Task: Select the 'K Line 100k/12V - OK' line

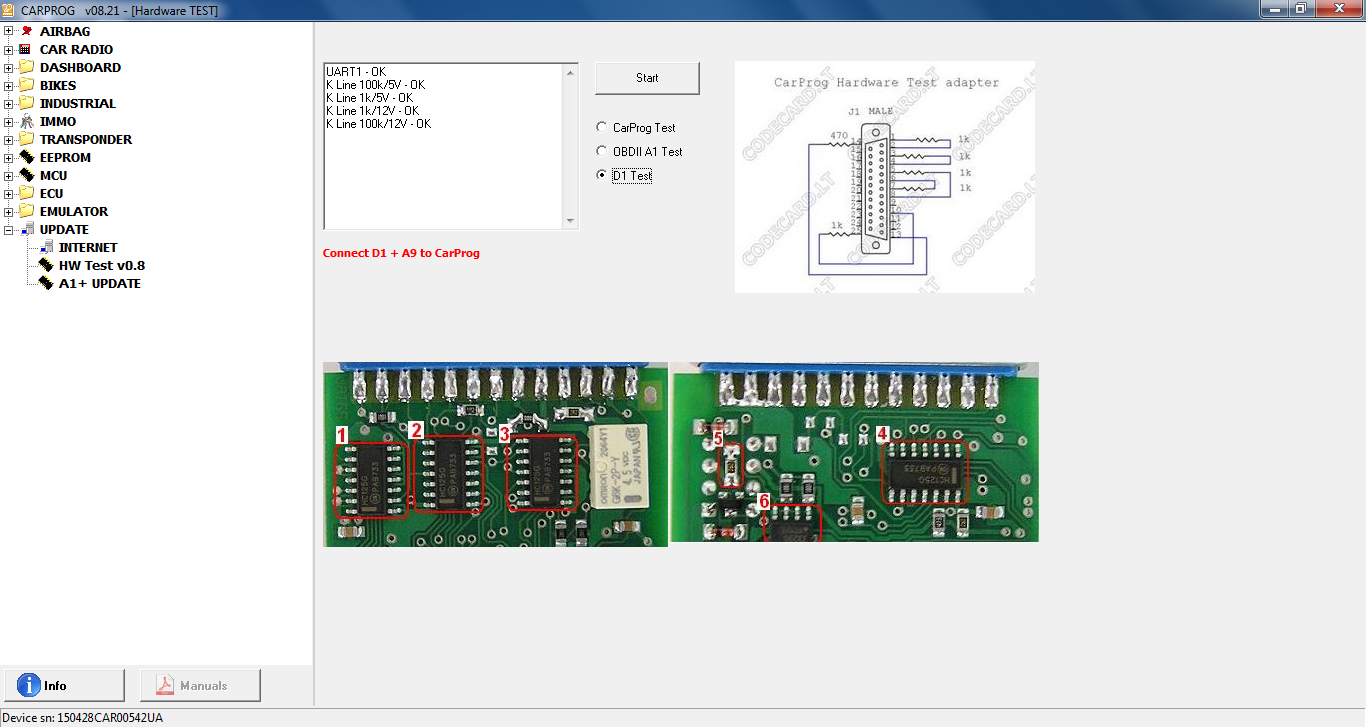Action: tap(378, 124)
